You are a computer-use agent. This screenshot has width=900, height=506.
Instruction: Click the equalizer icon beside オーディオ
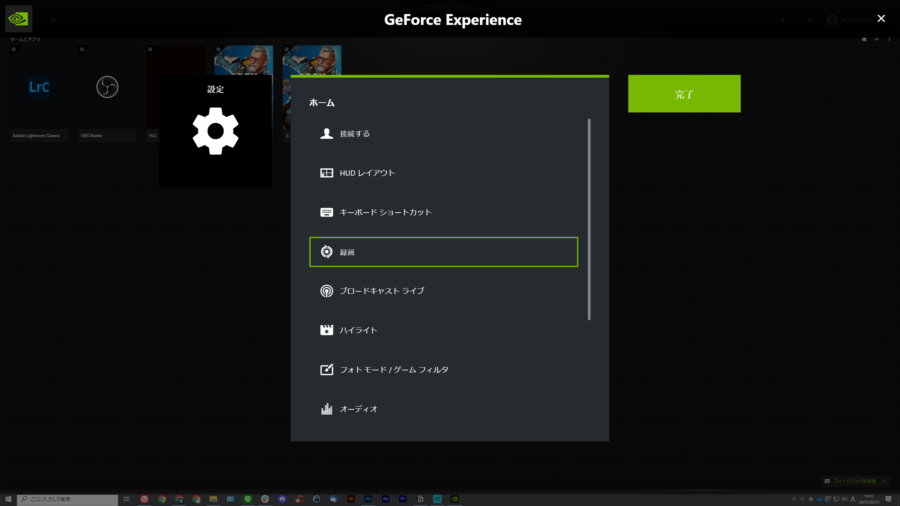click(326, 408)
